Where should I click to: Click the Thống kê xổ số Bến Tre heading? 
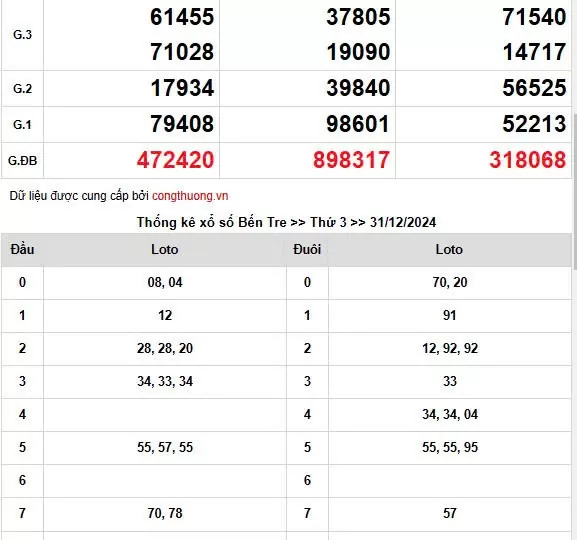[x=286, y=222]
